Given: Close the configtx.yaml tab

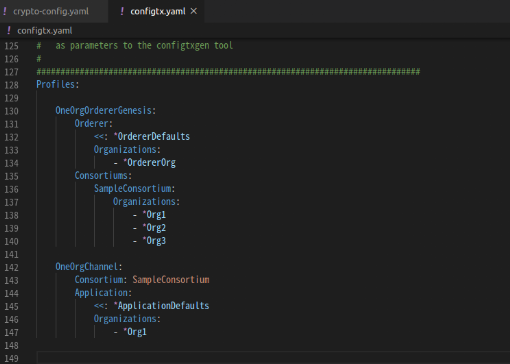Looking at the screenshot, I should (x=194, y=11).
